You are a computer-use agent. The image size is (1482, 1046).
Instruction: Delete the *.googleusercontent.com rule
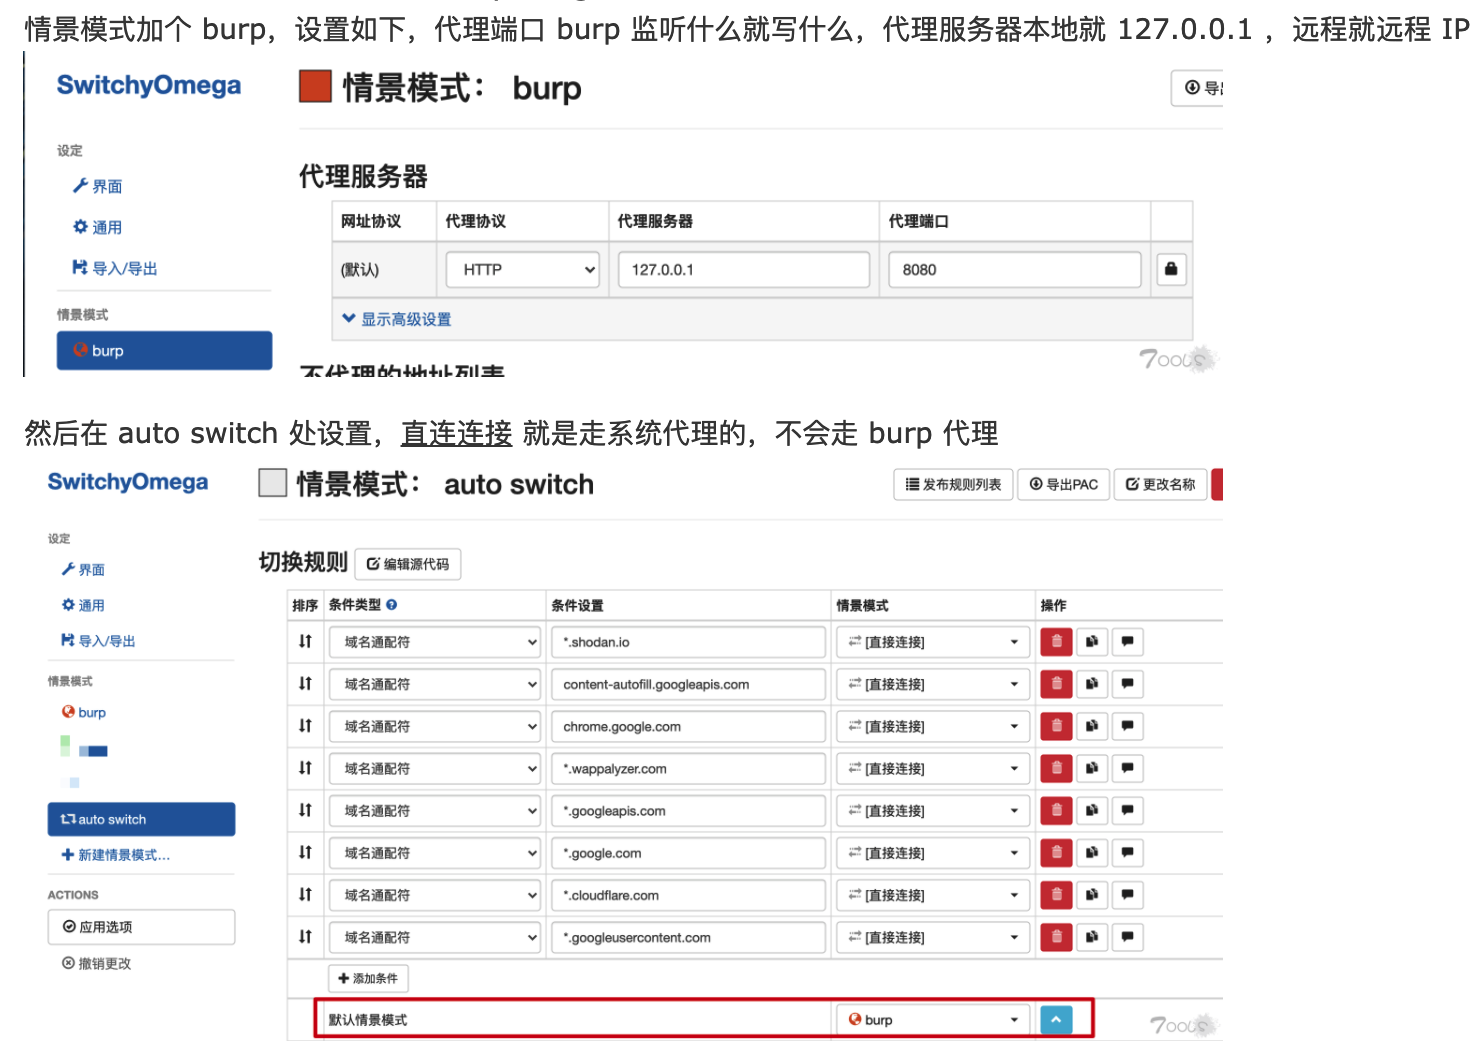pyautogui.click(x=1056, y=937)
